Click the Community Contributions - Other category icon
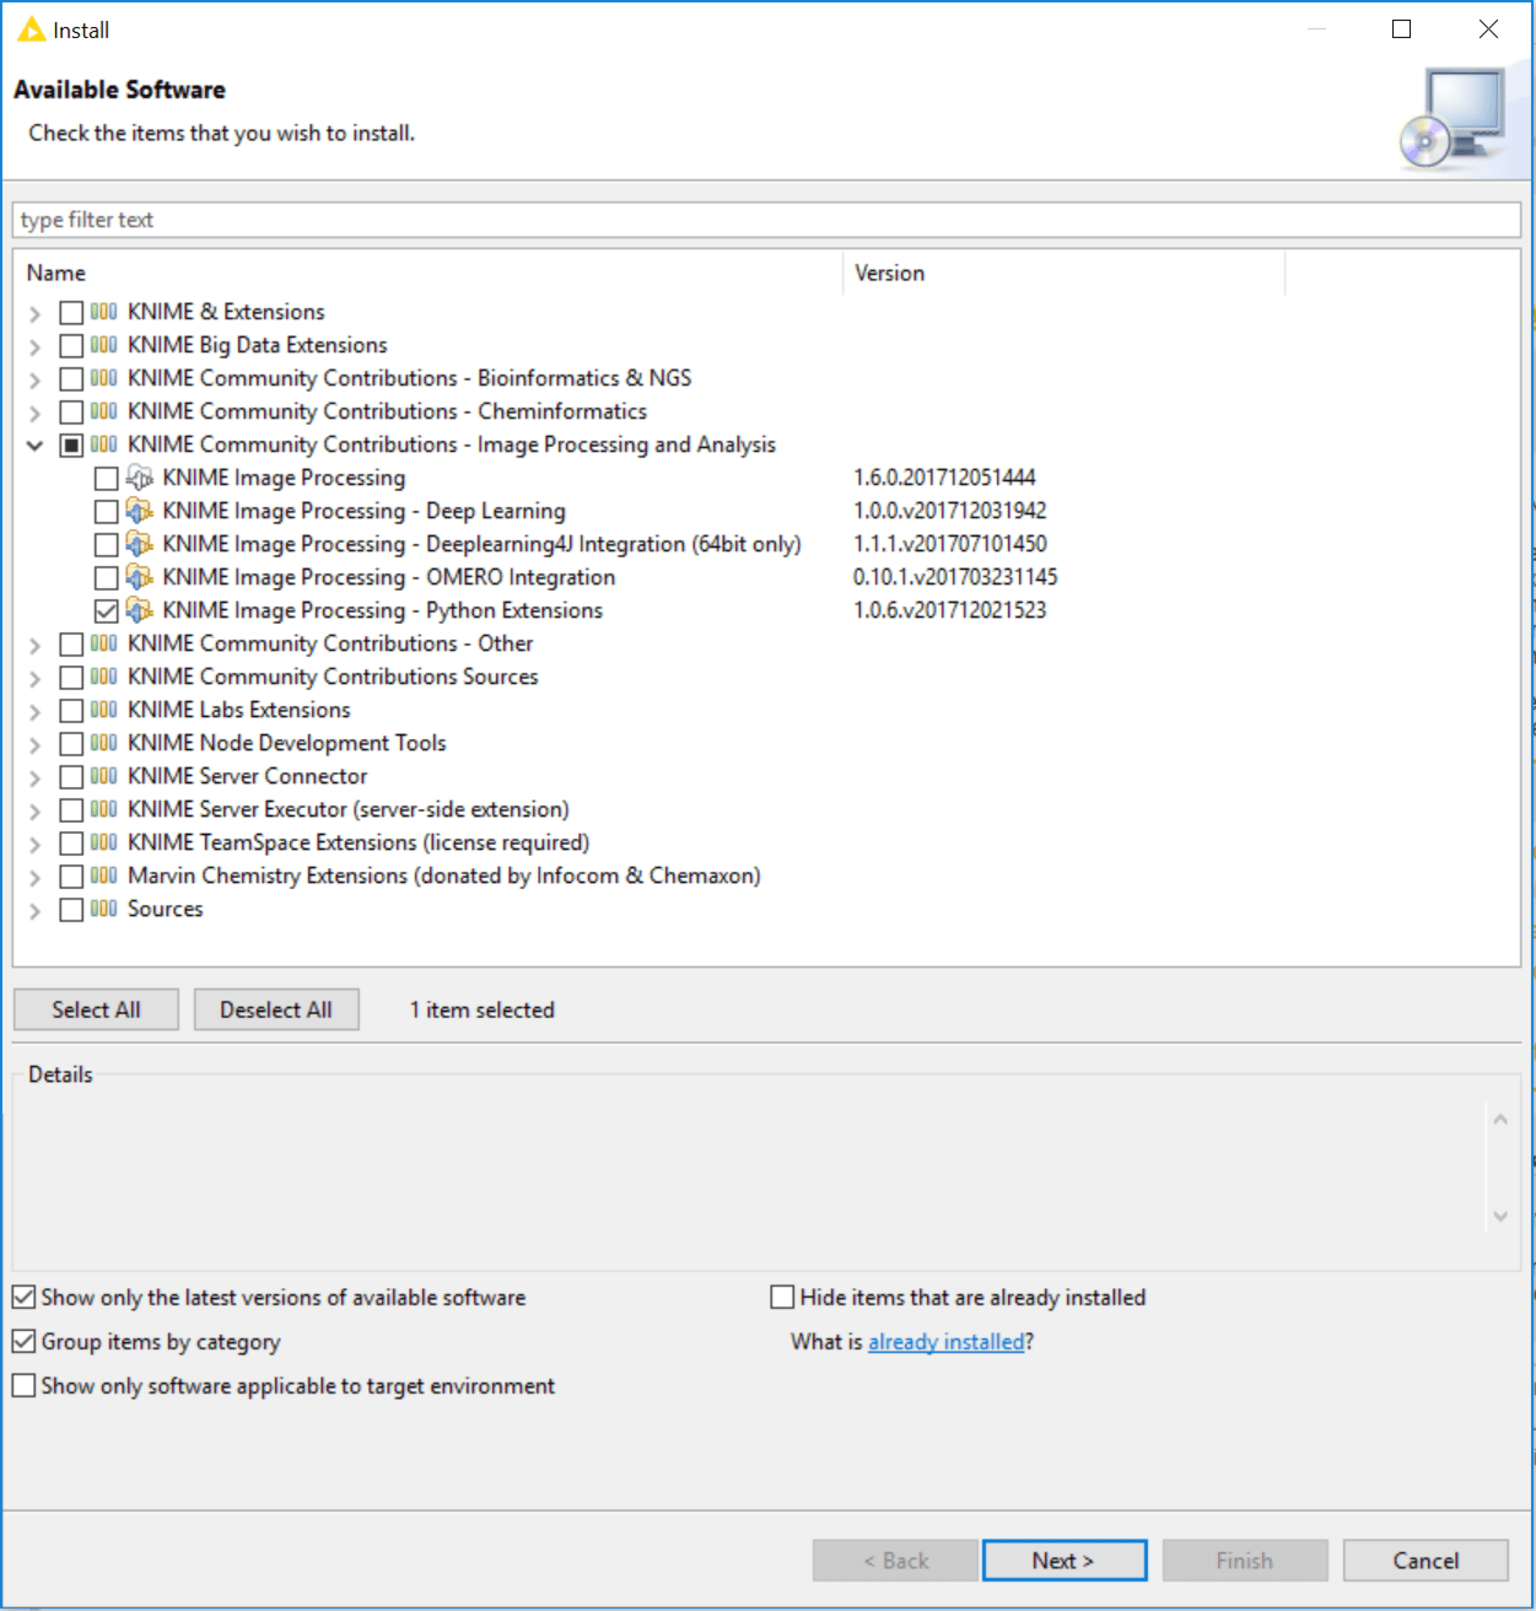This screenshot has width=1536, height=1611. pyautogui.click(x=103, y=643)
